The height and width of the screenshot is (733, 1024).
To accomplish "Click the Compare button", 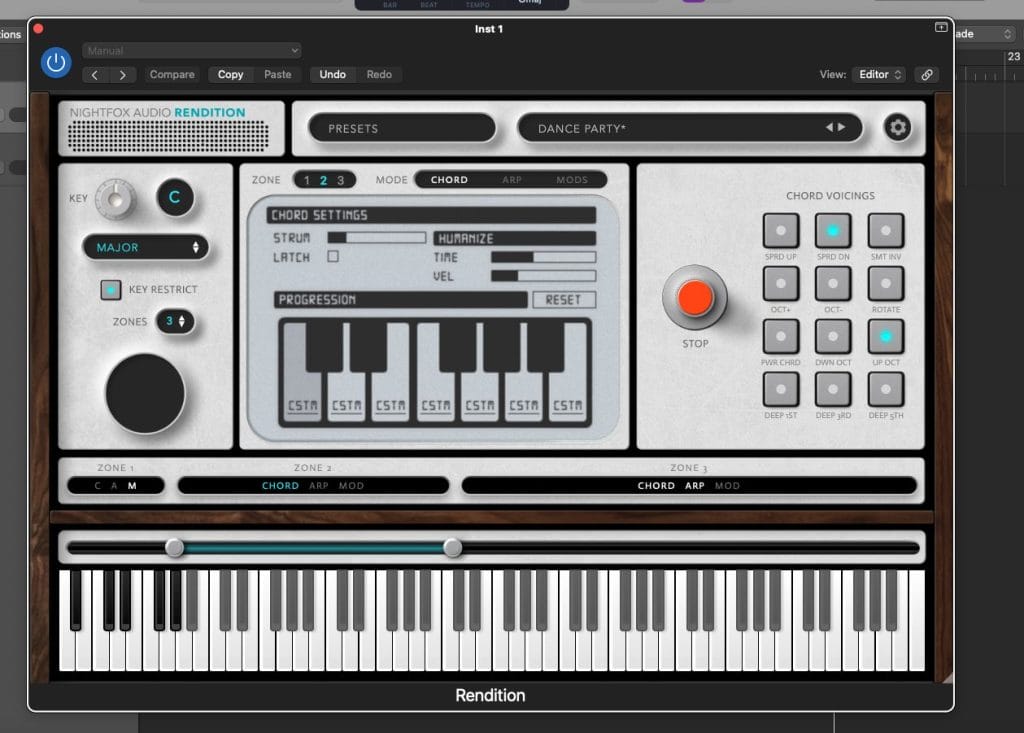I will (x=172, y=74).
